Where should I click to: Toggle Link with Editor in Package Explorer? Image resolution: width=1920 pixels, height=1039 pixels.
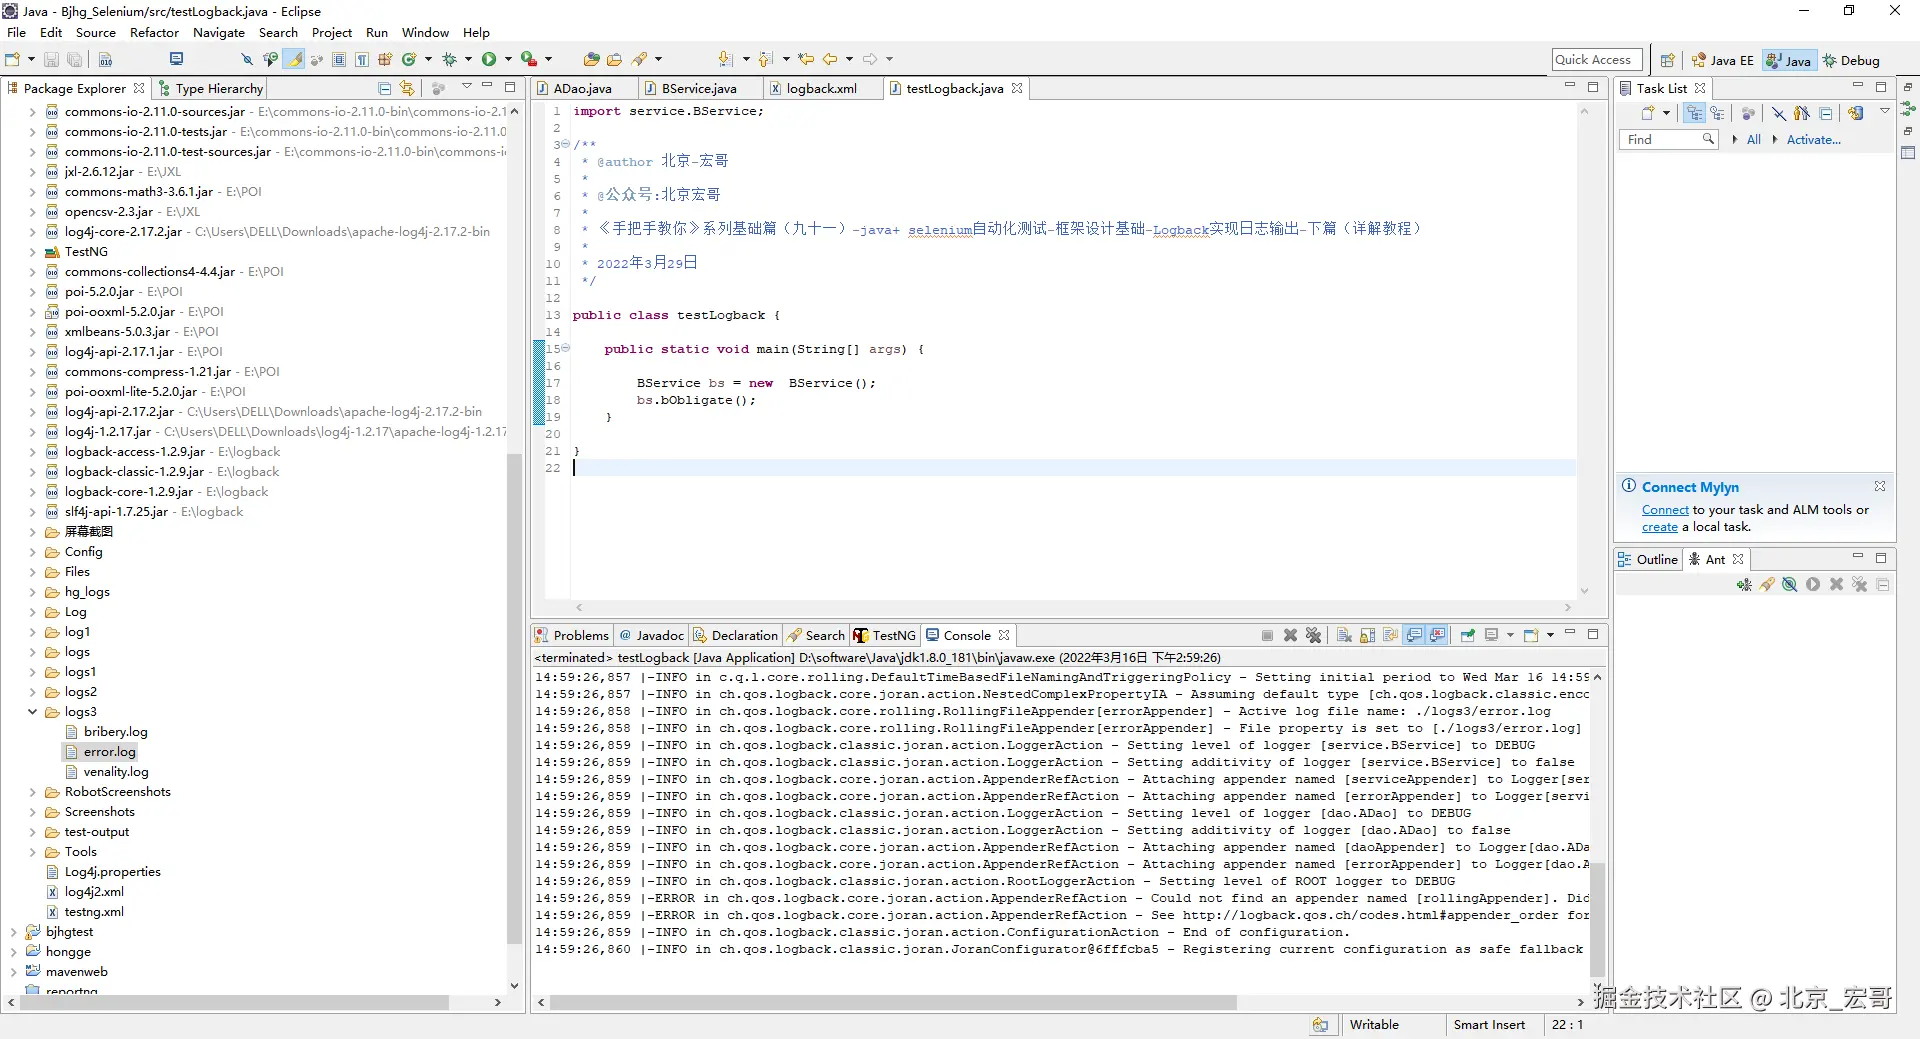point(407,89)
